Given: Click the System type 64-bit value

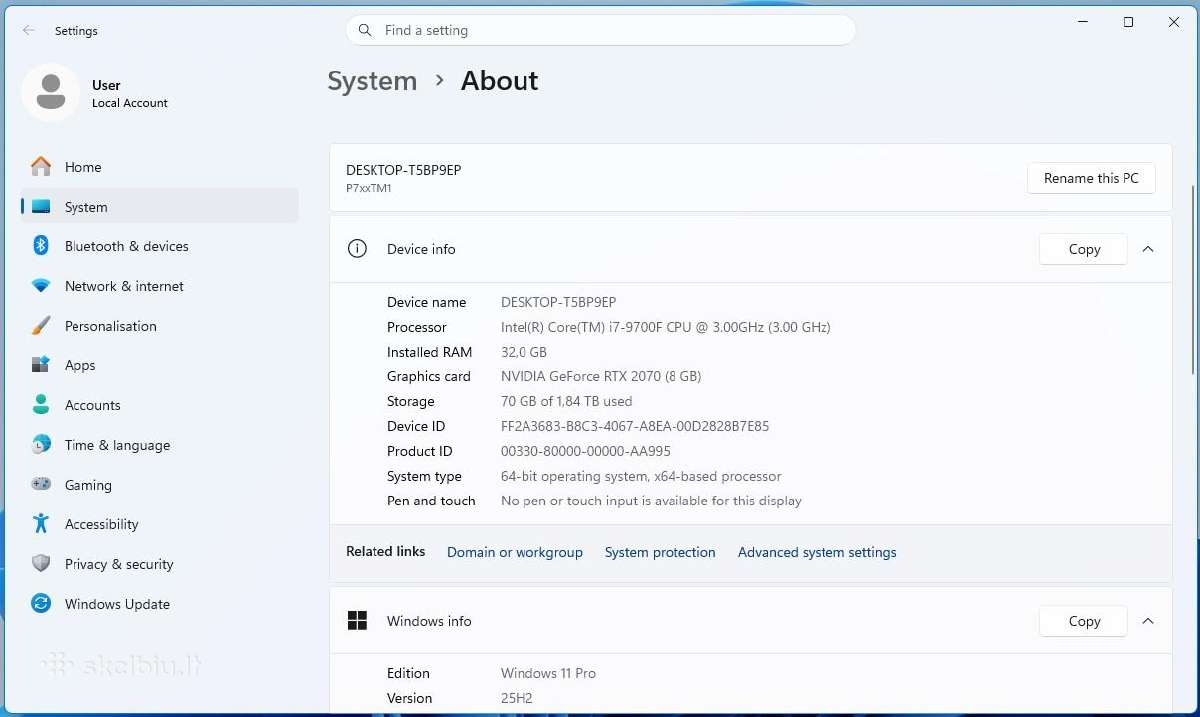Looking at the screenshot, I should [x=641, y=476].
